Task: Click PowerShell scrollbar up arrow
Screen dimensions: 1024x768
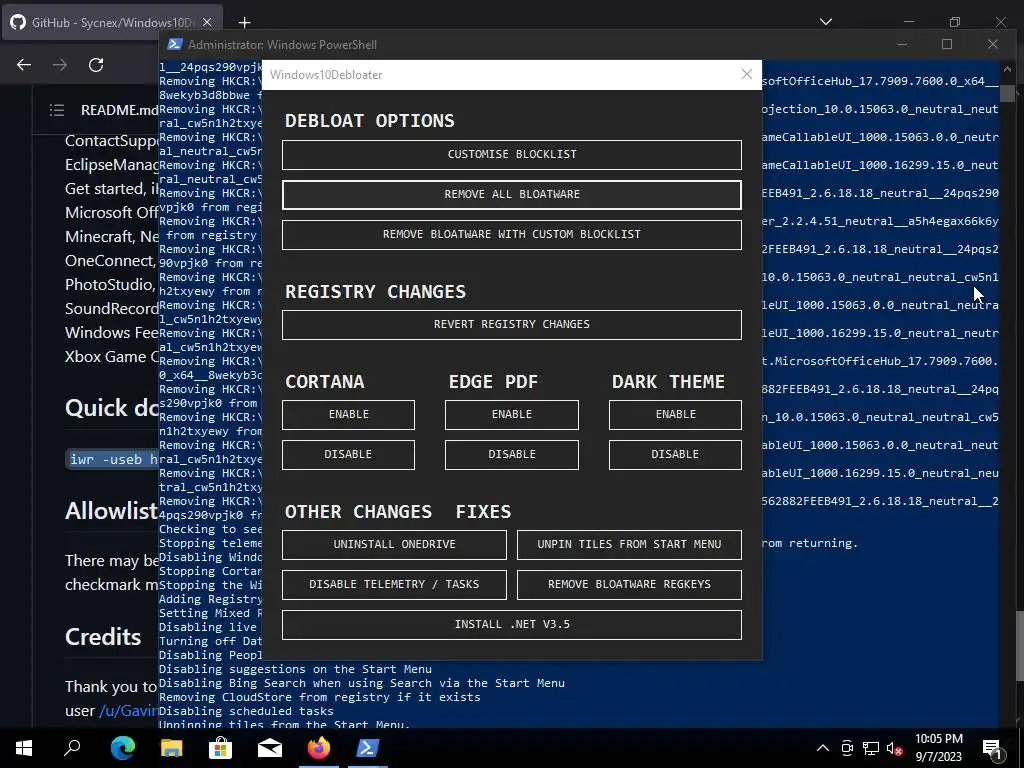Action: click(x=1007, y=69)
